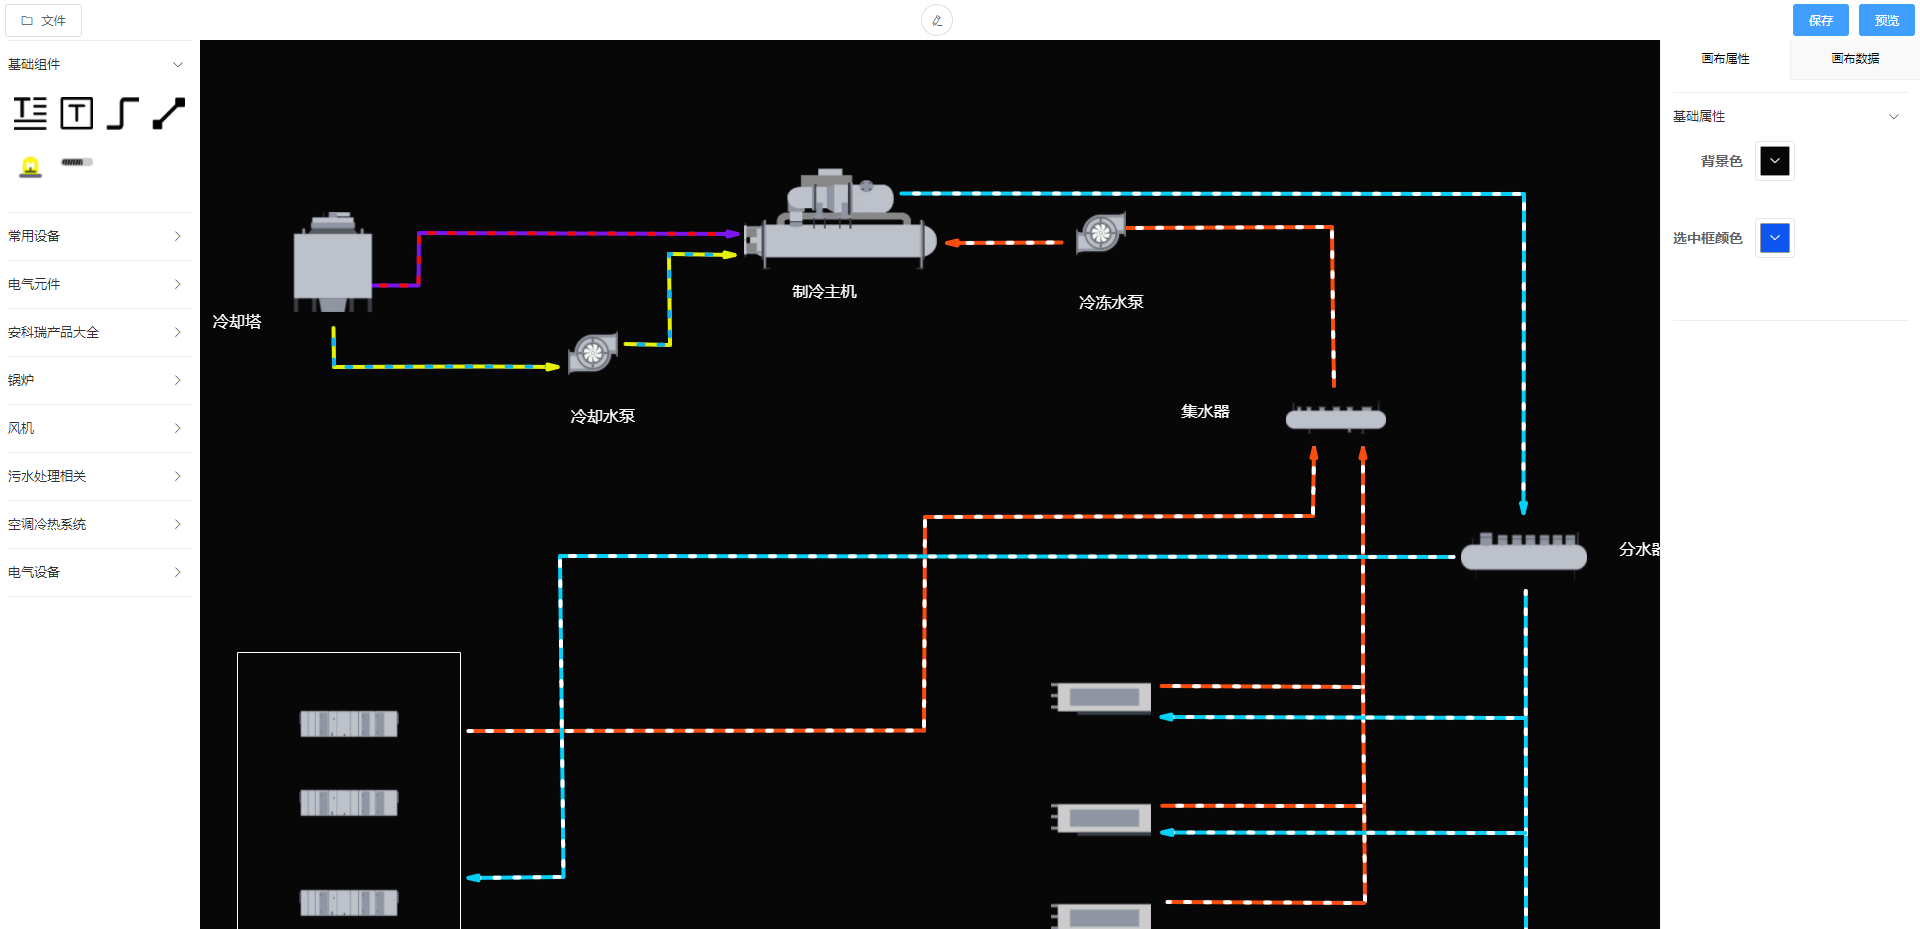The image size is (1920, 929).
Task: Select the first air handler unit on right
Action: click(1101, 698)
